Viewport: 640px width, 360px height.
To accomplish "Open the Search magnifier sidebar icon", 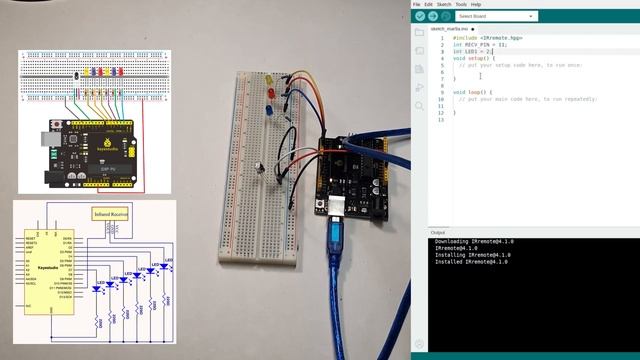I will tap(419, 106).
